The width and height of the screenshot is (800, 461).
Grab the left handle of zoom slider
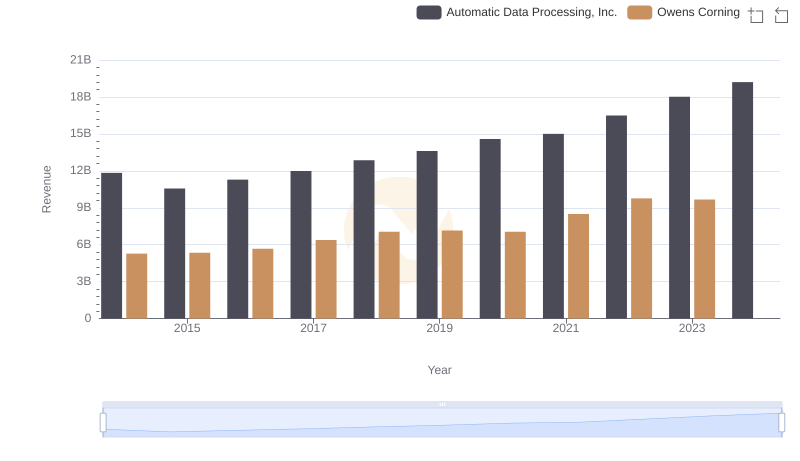[x=103, y=423]
